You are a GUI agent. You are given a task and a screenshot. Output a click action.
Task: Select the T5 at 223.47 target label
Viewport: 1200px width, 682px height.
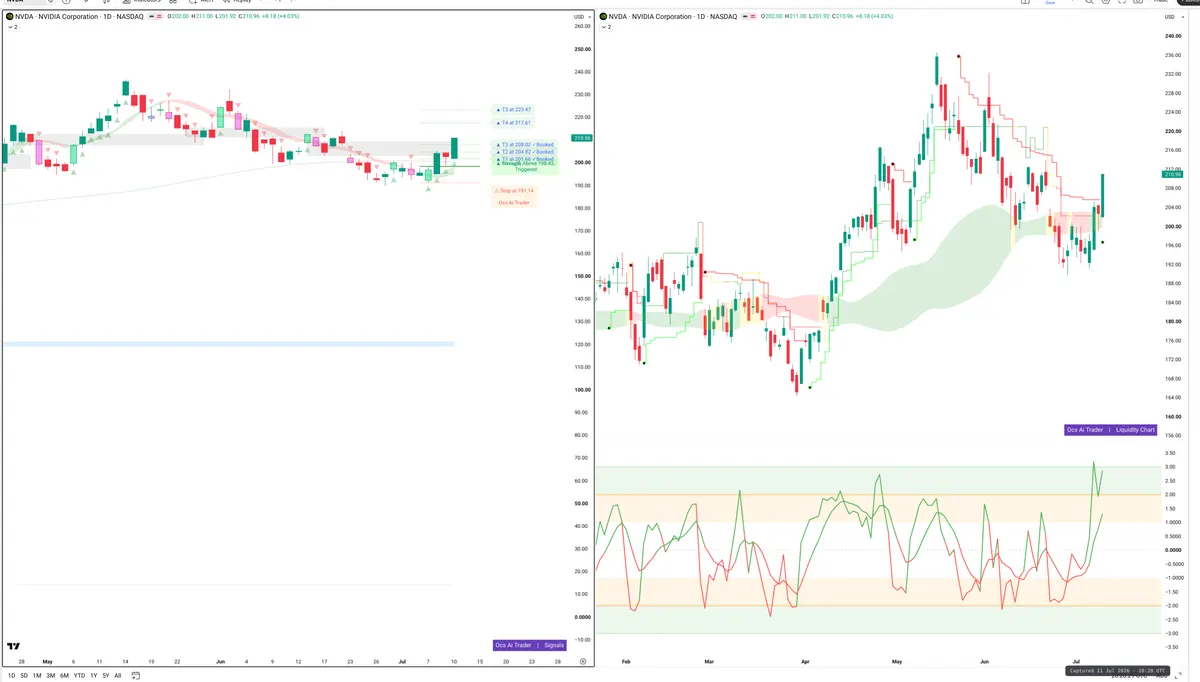point(515,109)
